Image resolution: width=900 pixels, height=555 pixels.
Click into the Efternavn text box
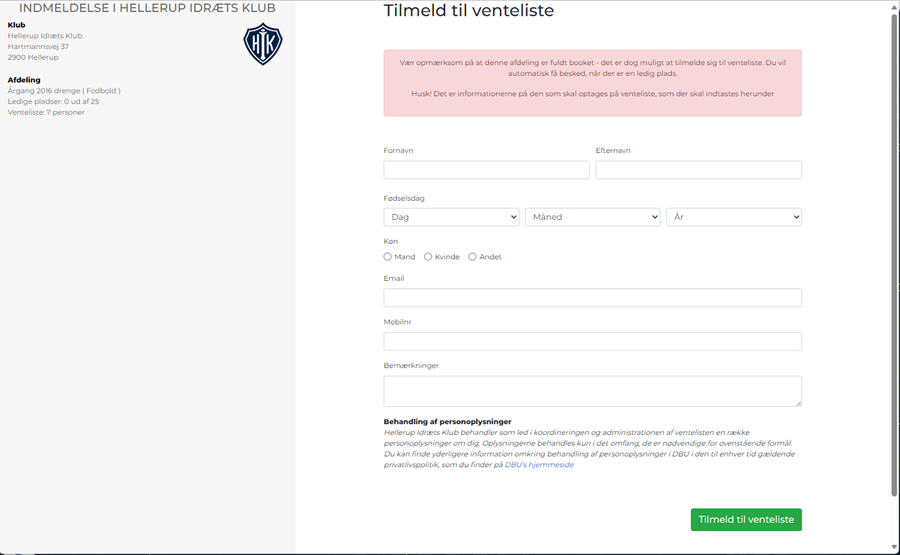pyautogui.click(x=699, y=170)
